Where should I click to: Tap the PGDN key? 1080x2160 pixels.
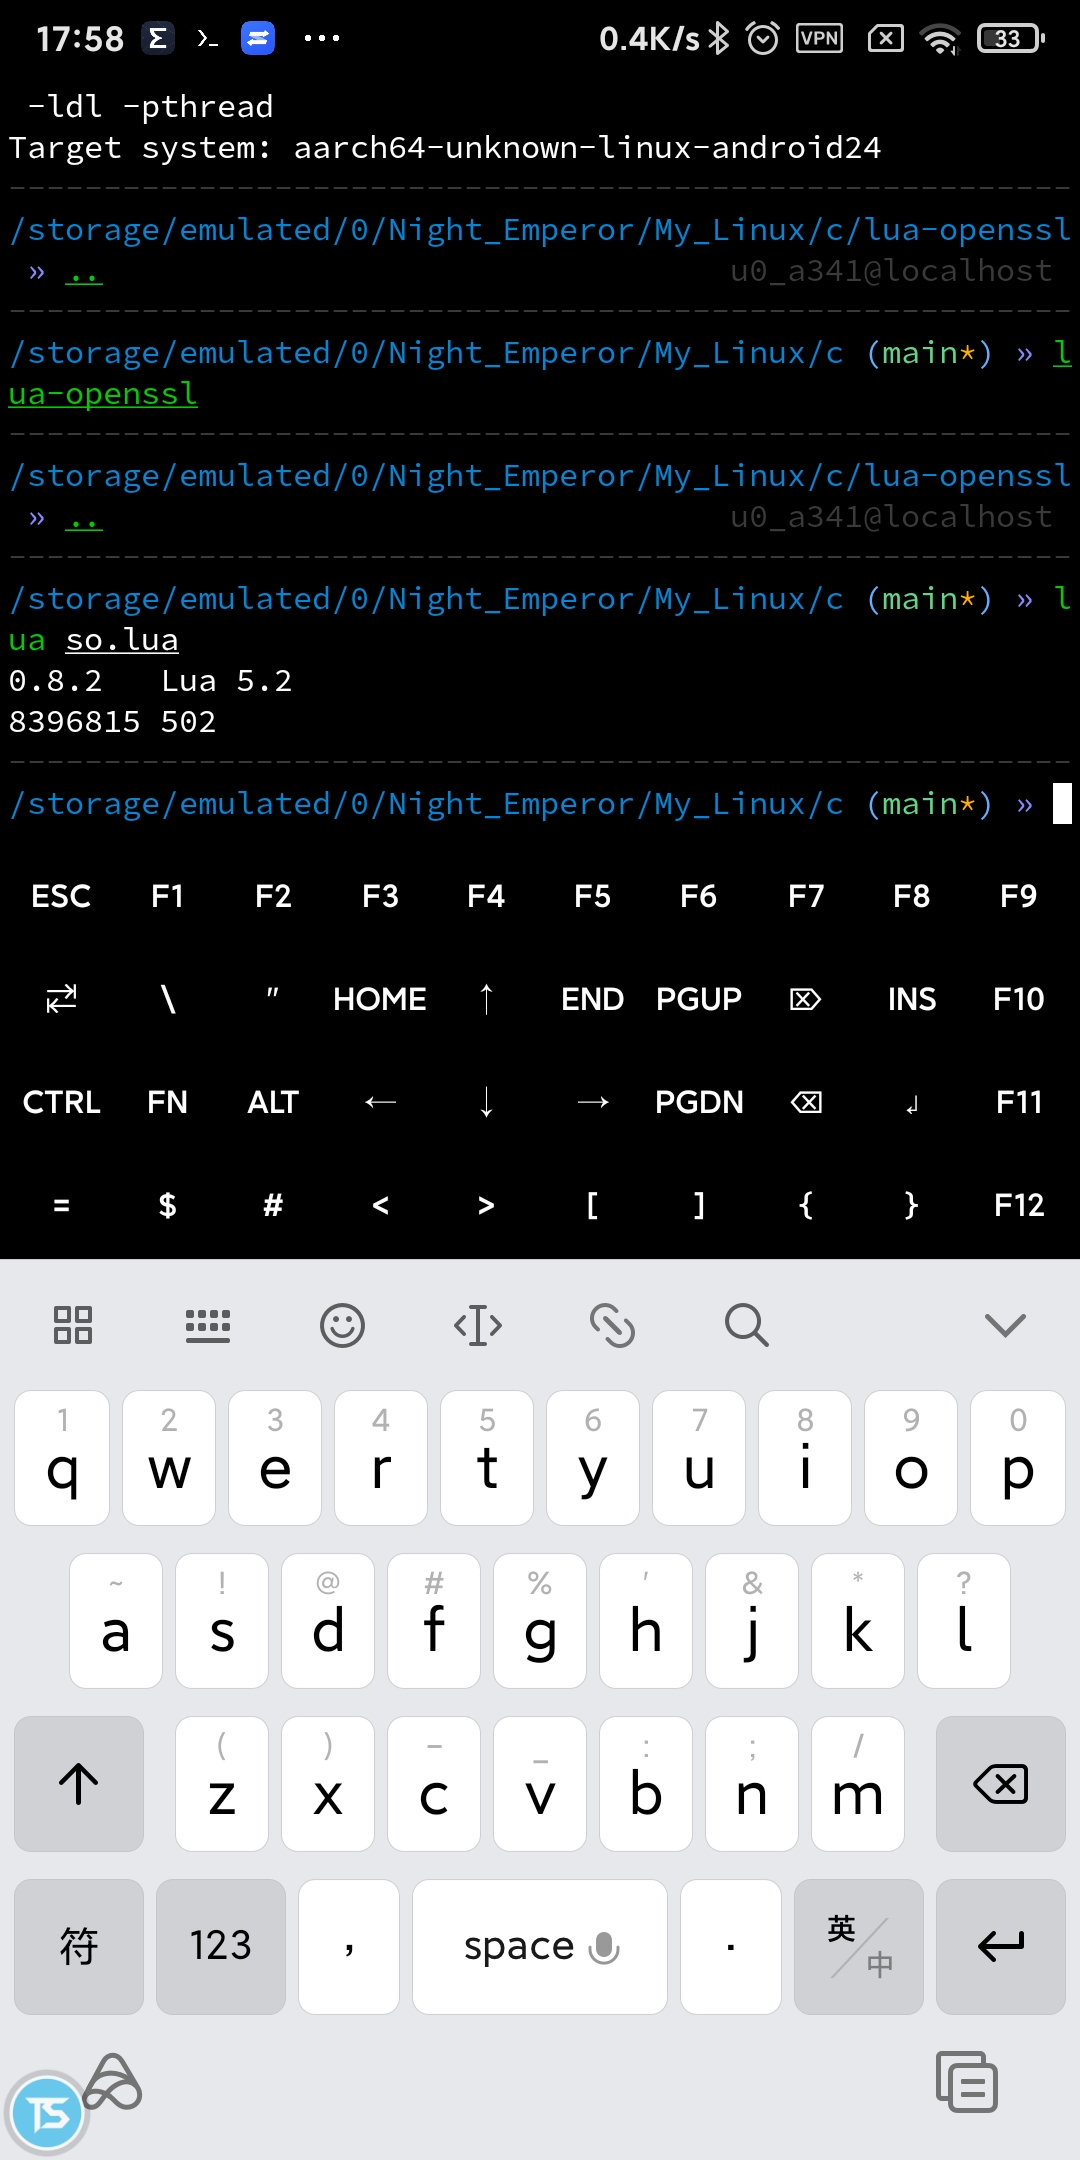point(699,1102)
